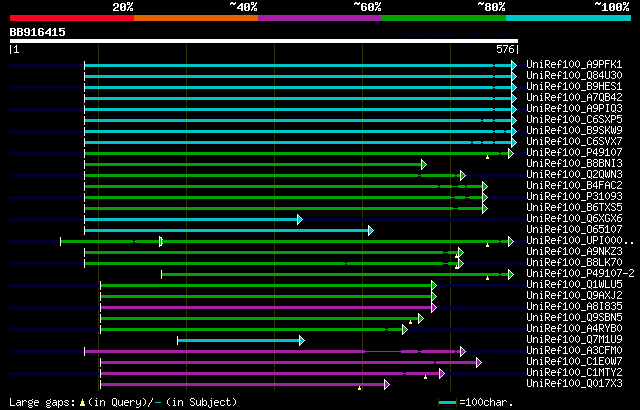This screenshot has width=640, height=410.
Task: Click the UniRef100_A9PFK1 hit label
Action: [x=574, y=64]
